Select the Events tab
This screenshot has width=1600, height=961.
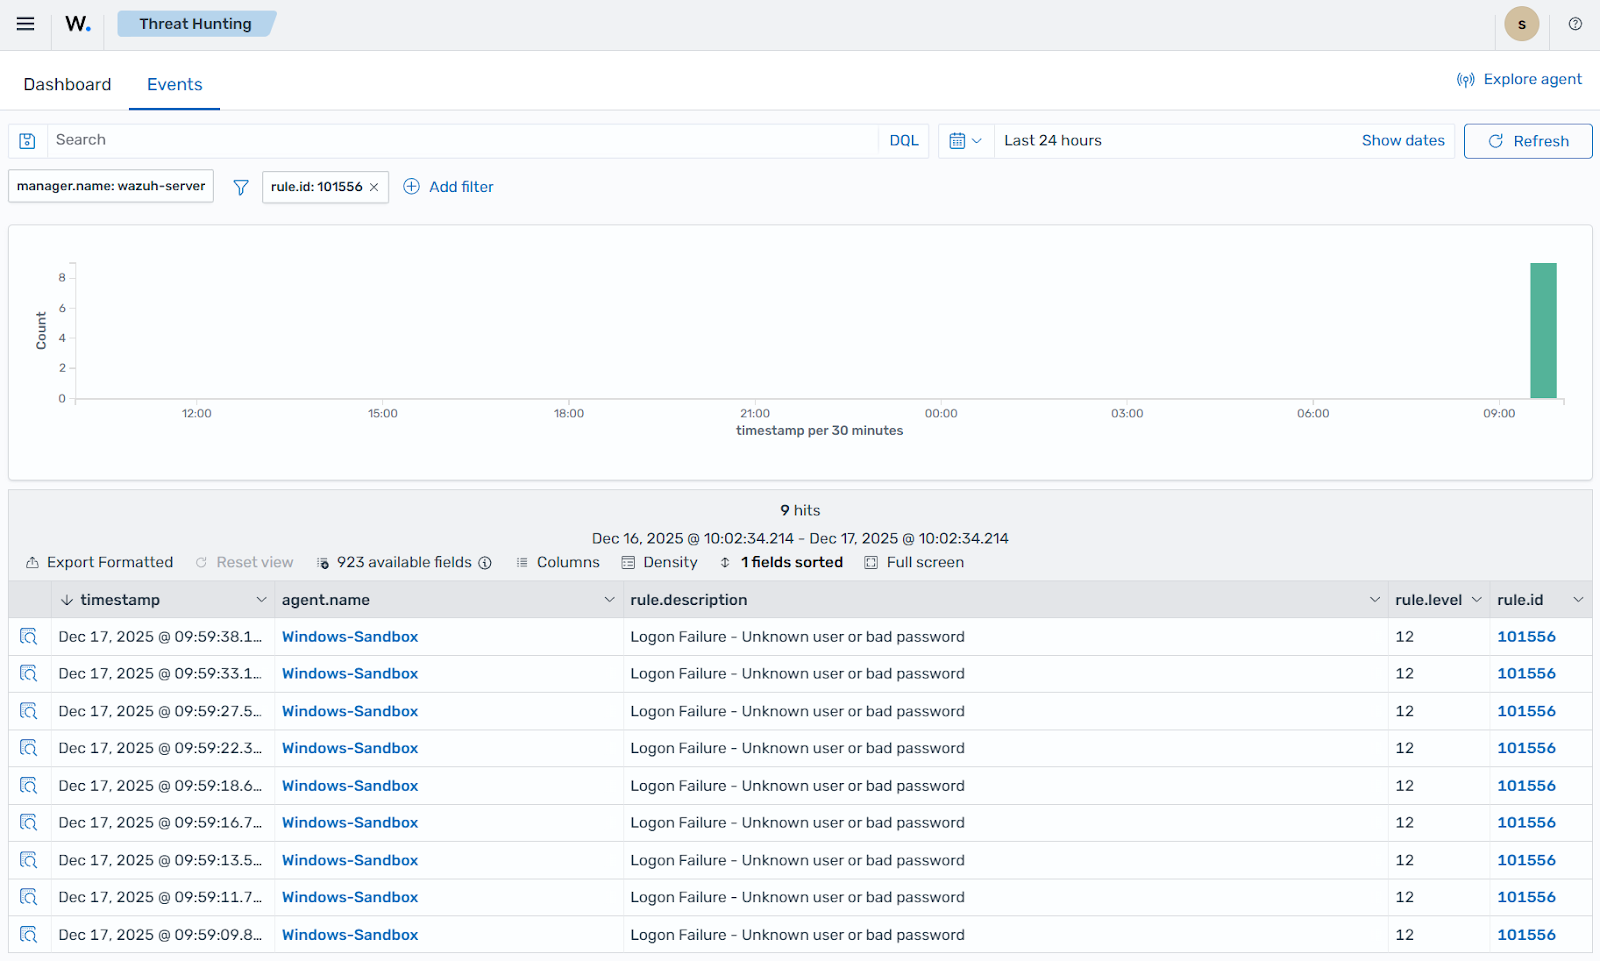[174, 84]
